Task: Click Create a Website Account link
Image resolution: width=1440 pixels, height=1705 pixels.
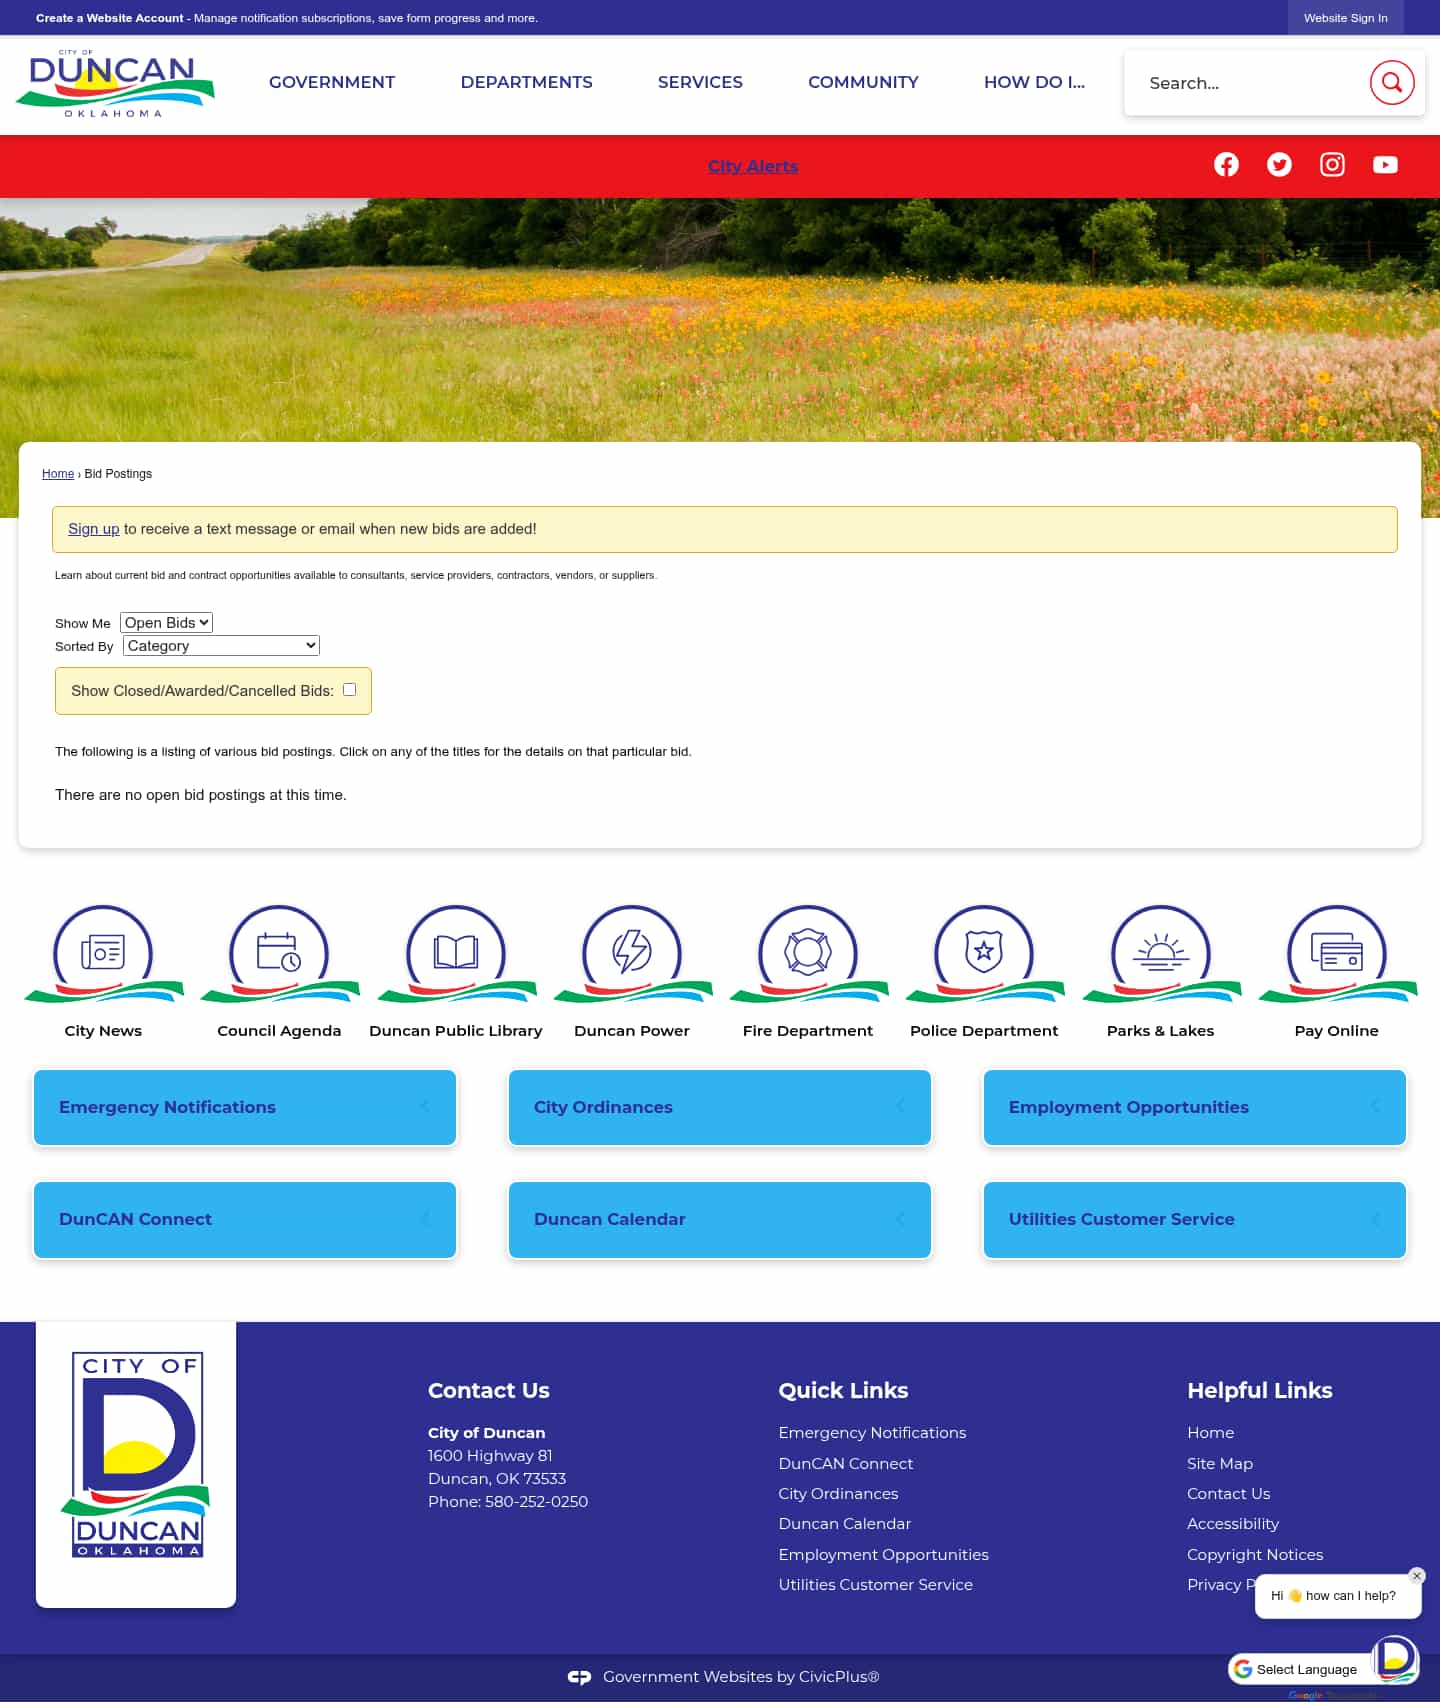Action: click(110, 18)
